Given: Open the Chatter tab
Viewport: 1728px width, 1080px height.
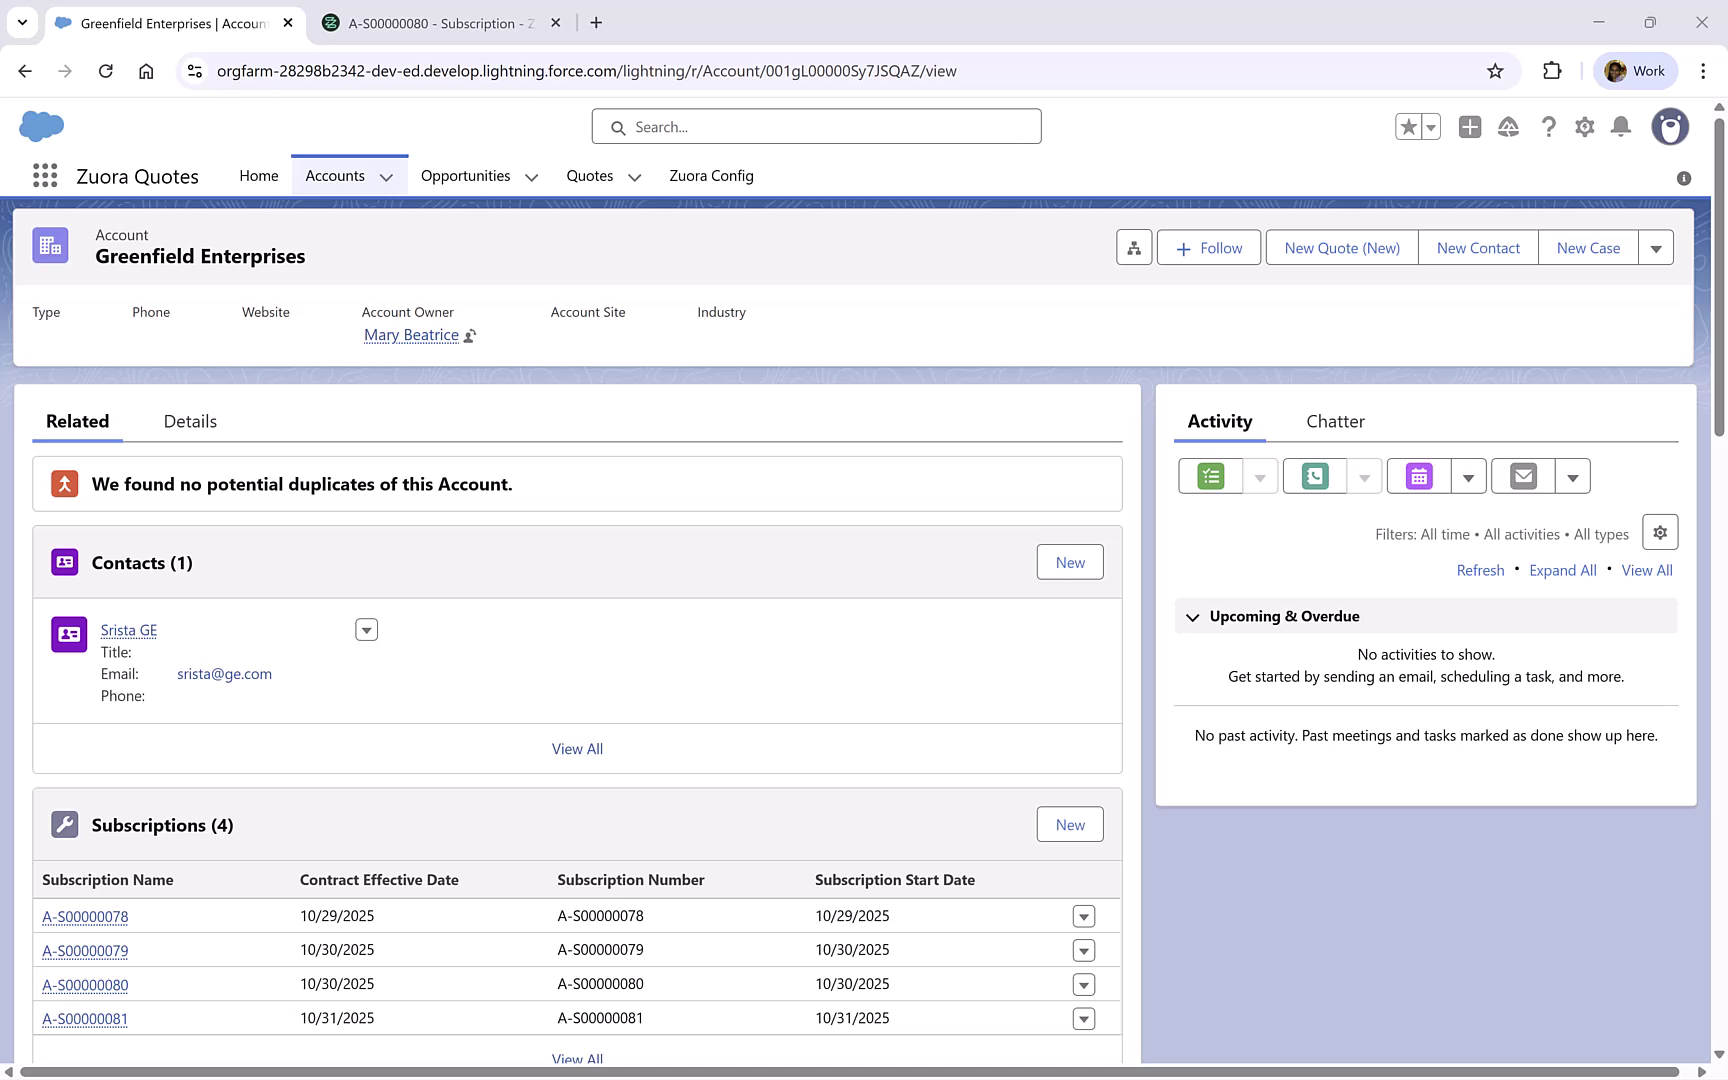Looking at the screenshot, I should tap(1335, 421).
